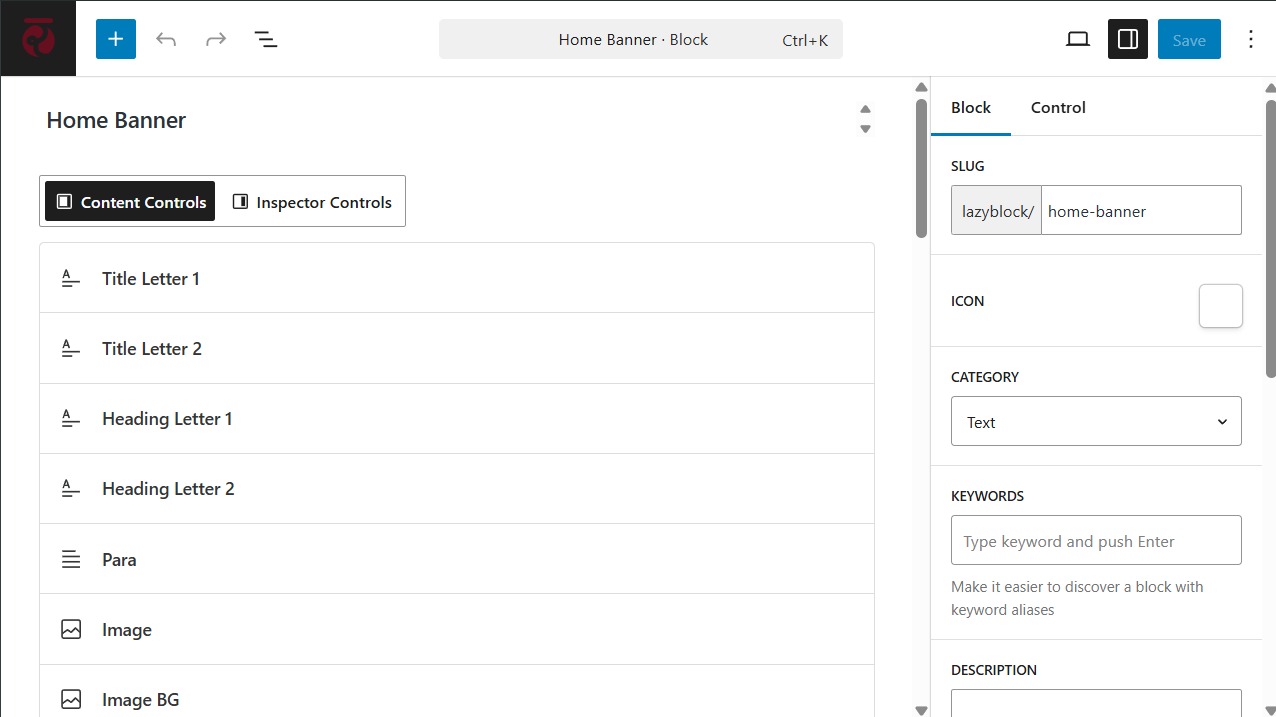Click the blue Save button
The width and height of the screenshot is (1276, 717).
click(1189, 40)
